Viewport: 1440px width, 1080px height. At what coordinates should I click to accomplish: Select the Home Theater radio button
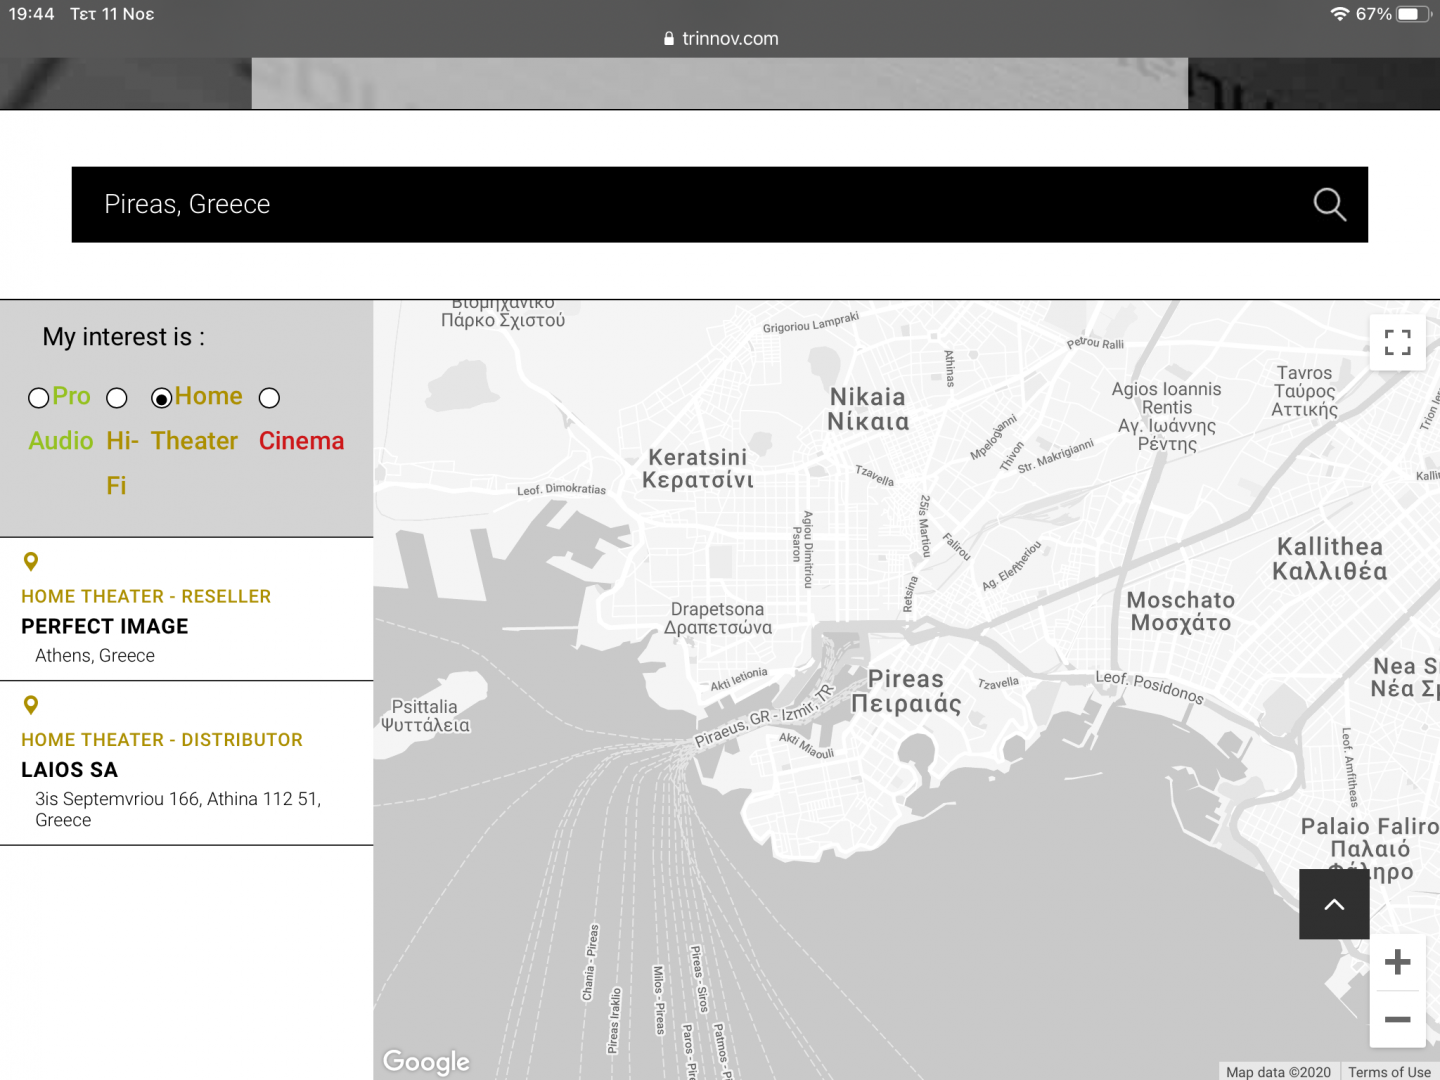[x=161, y=398]
